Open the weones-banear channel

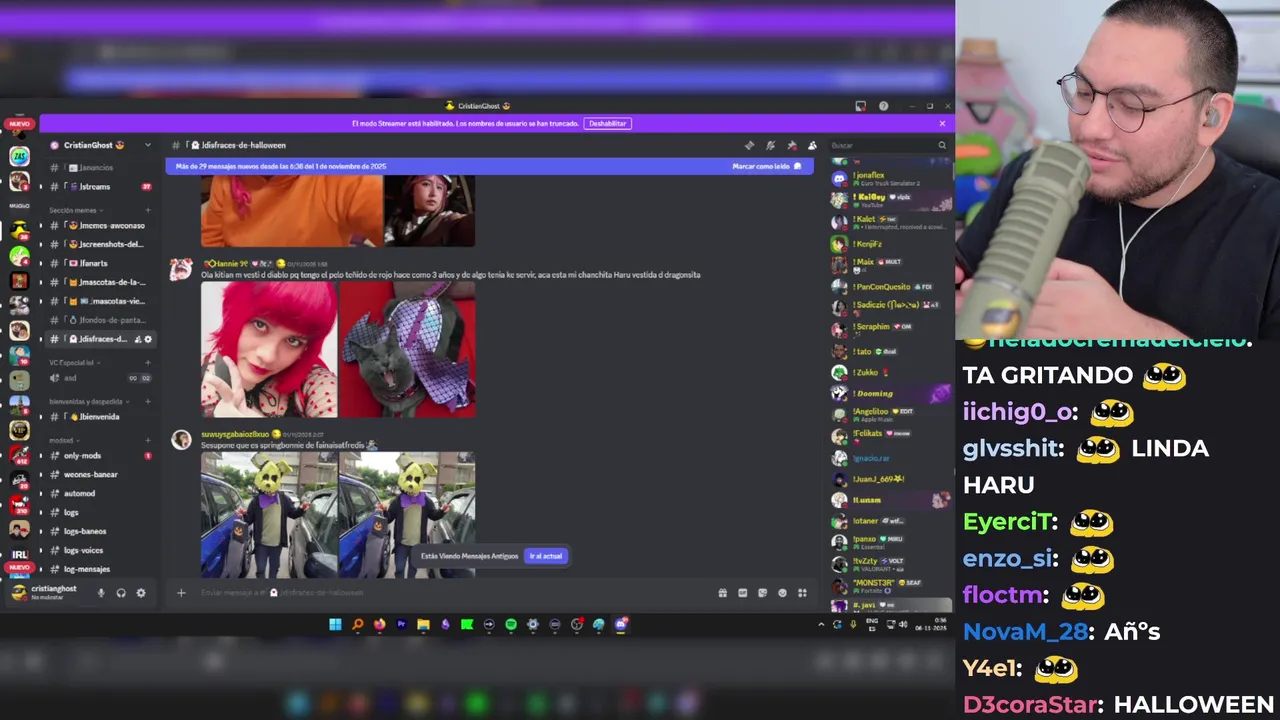coord(100,475)
